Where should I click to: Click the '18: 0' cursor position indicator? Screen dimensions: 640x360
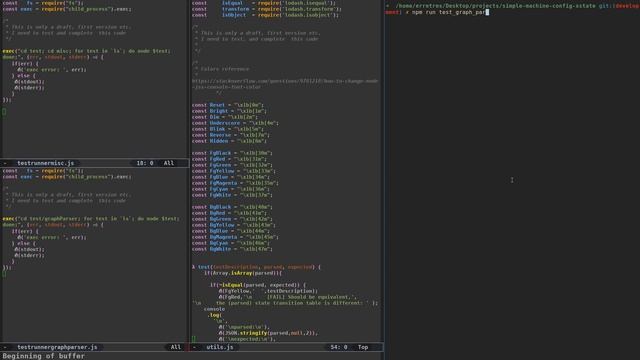(145, 163)
